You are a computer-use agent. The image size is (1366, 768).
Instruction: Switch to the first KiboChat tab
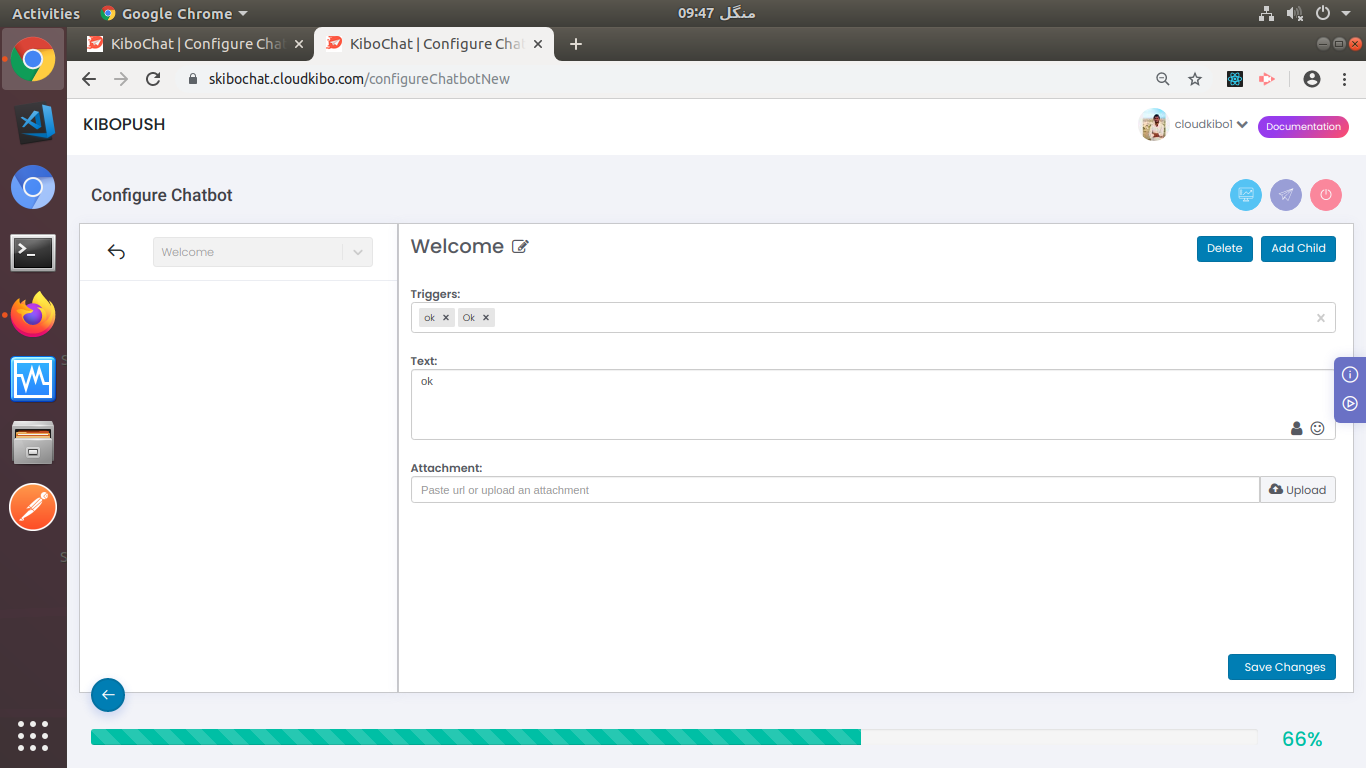[194, 44]
